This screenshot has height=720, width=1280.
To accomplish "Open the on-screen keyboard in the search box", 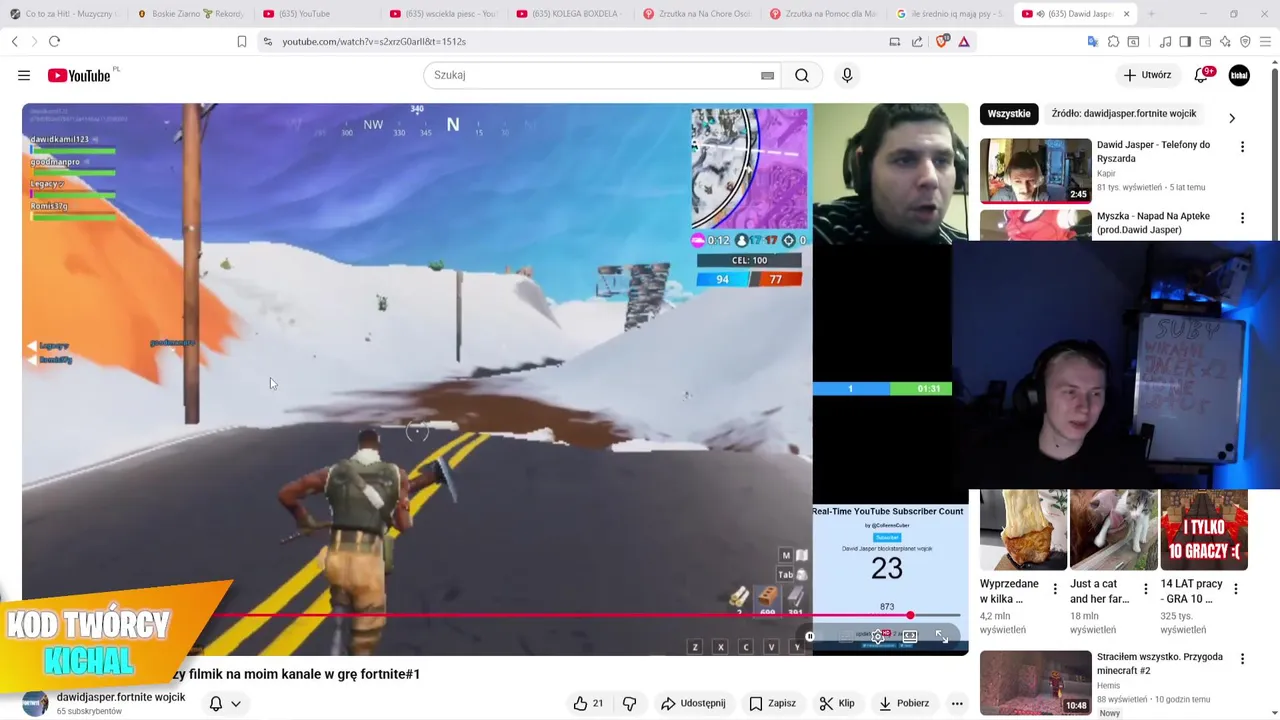I will 767,75.
